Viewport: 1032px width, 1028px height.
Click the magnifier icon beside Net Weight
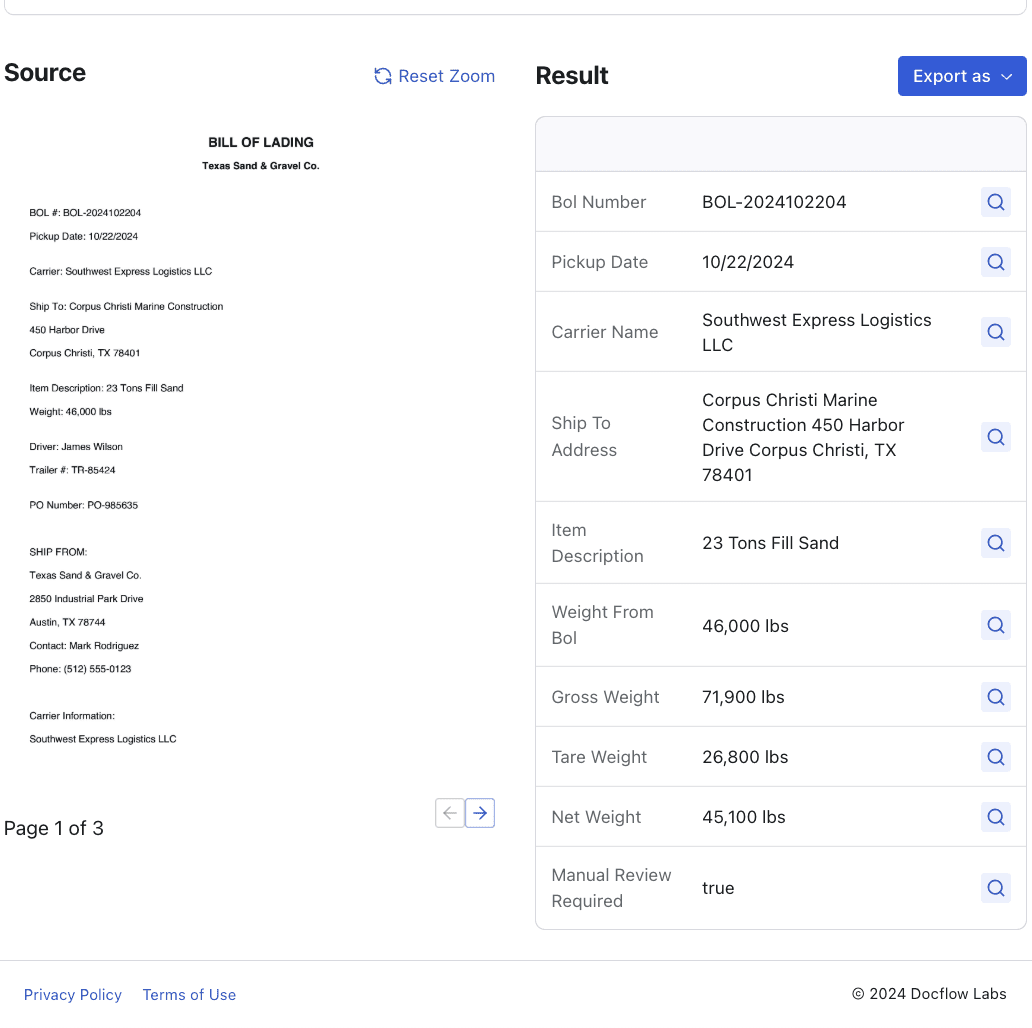pyautogui.click(x=995, y=816)
